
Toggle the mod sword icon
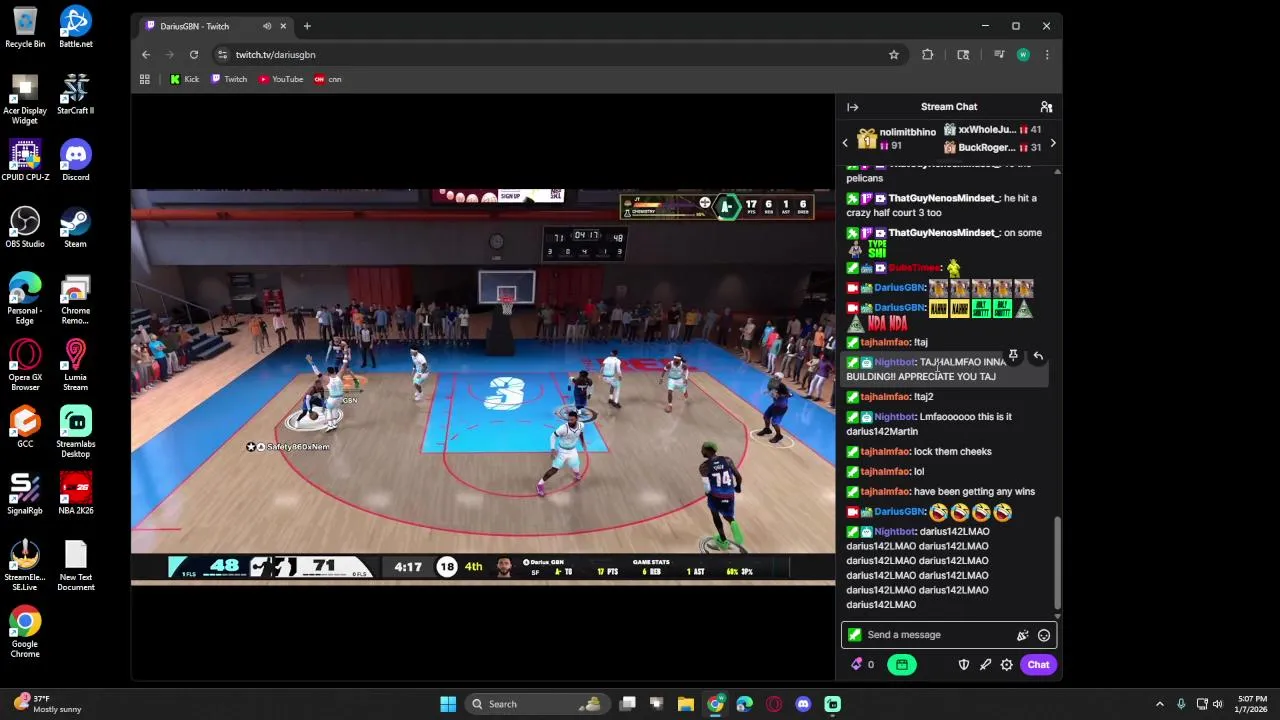[985, 665]
